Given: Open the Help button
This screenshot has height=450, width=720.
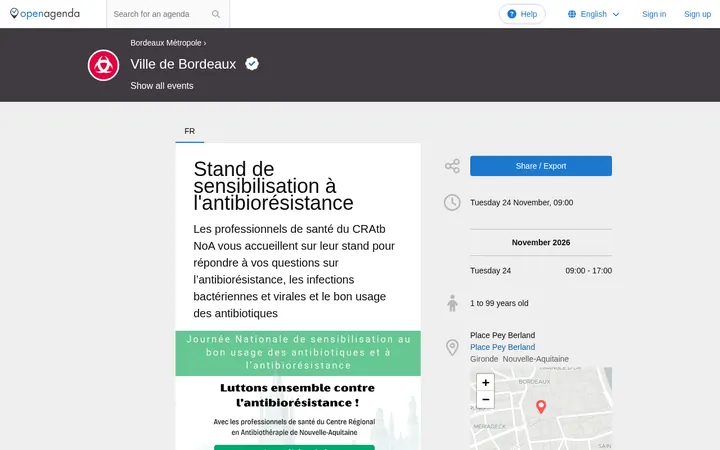Looking at the screenshot, I should click(x=522, y=14).
